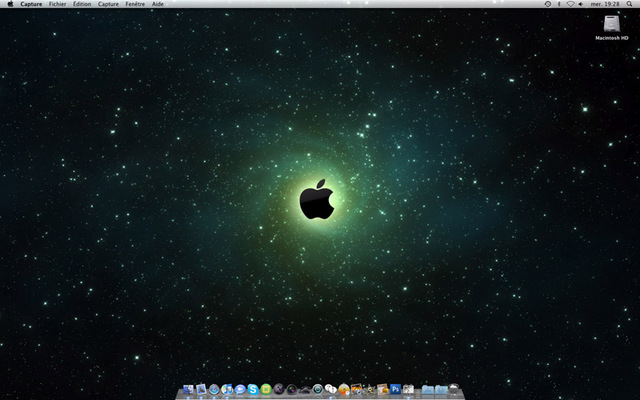Open the Apple menu
Viewport: 640px width, 400px height.
tap(10, 4)
